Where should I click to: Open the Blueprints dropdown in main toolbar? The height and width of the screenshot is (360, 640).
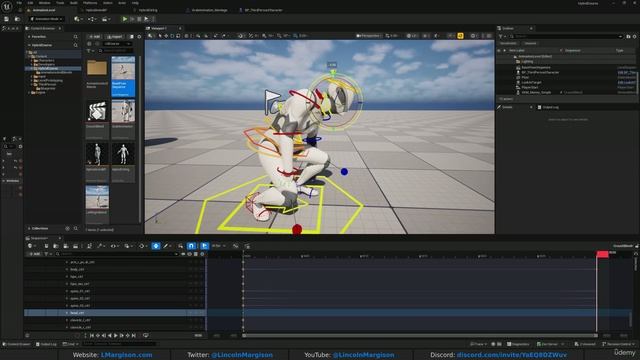(x=92, y=19)
